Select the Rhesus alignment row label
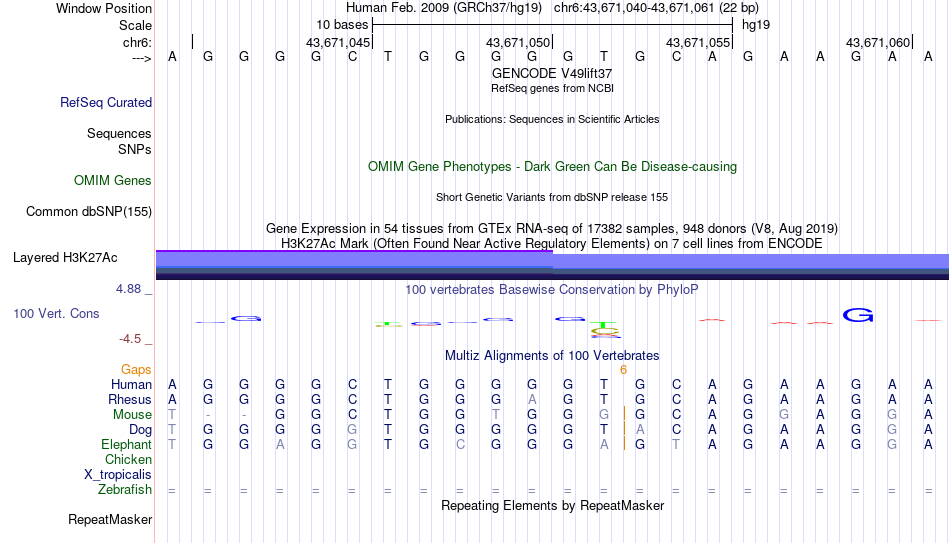This screenshot has height=543, width=950. click(130, 400)
